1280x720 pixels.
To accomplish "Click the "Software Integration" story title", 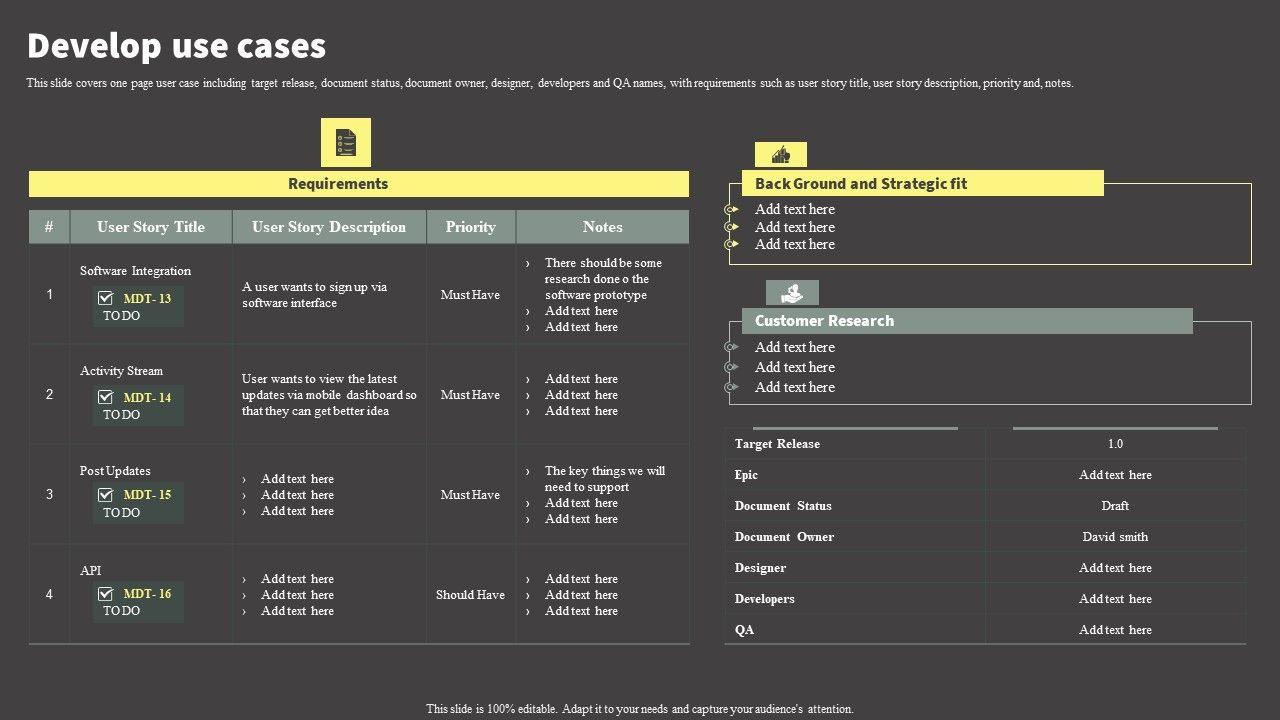I will [x=135, y=271].
